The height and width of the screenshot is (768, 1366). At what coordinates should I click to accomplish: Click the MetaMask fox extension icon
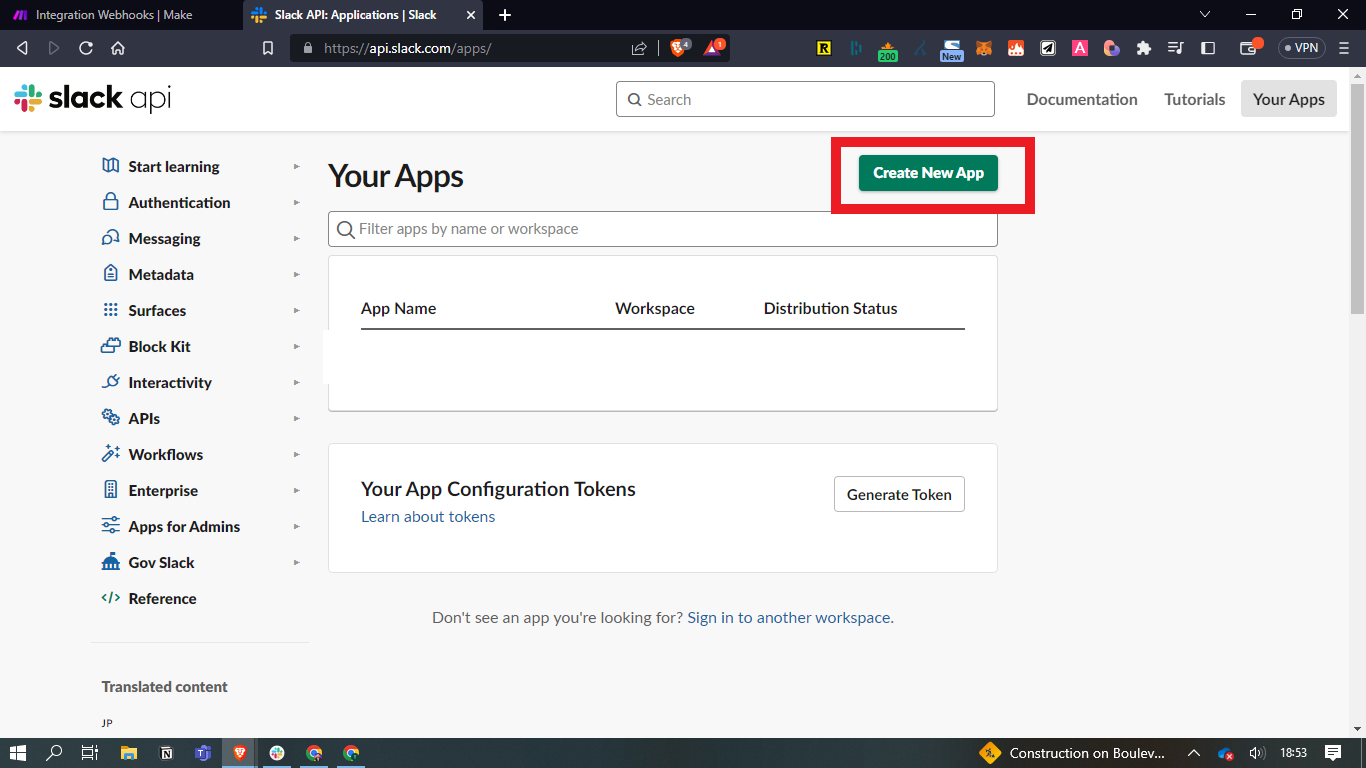pos(984,48)
